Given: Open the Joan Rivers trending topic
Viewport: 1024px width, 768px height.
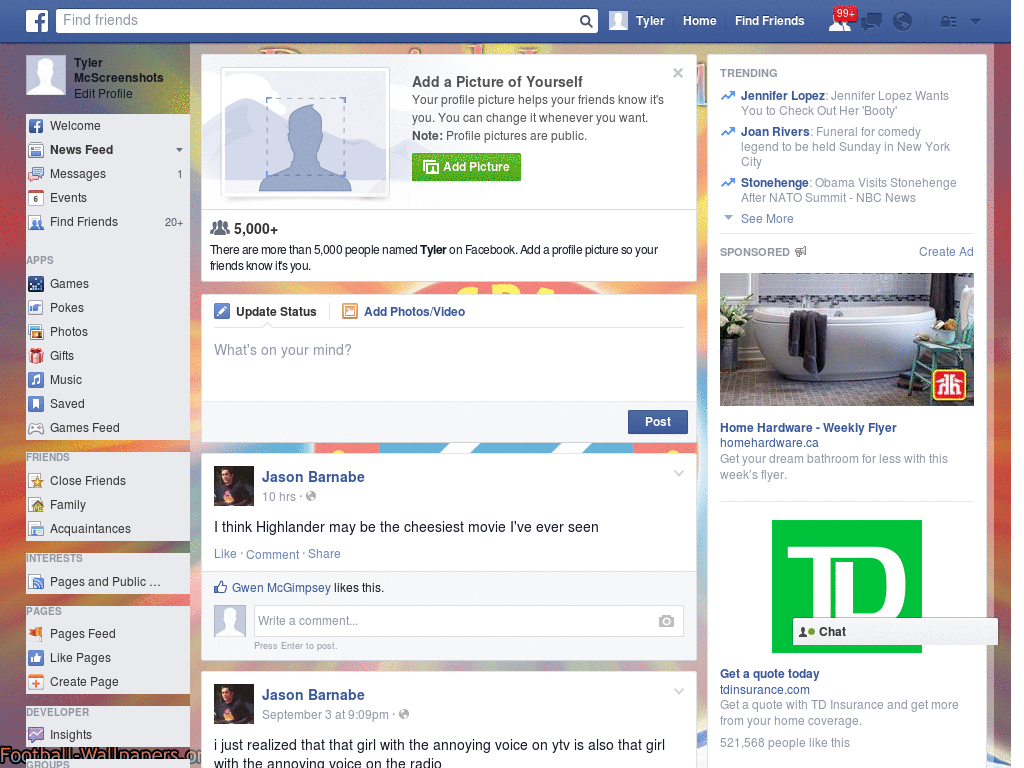Looking at the screenshot, I should [775, 132].
